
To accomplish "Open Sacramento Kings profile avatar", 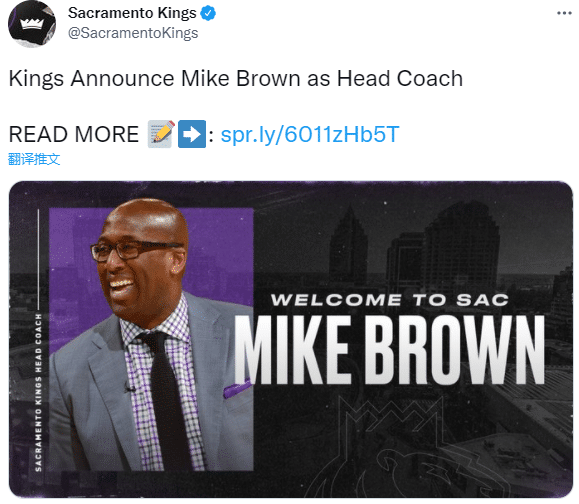I will point(32,24).
